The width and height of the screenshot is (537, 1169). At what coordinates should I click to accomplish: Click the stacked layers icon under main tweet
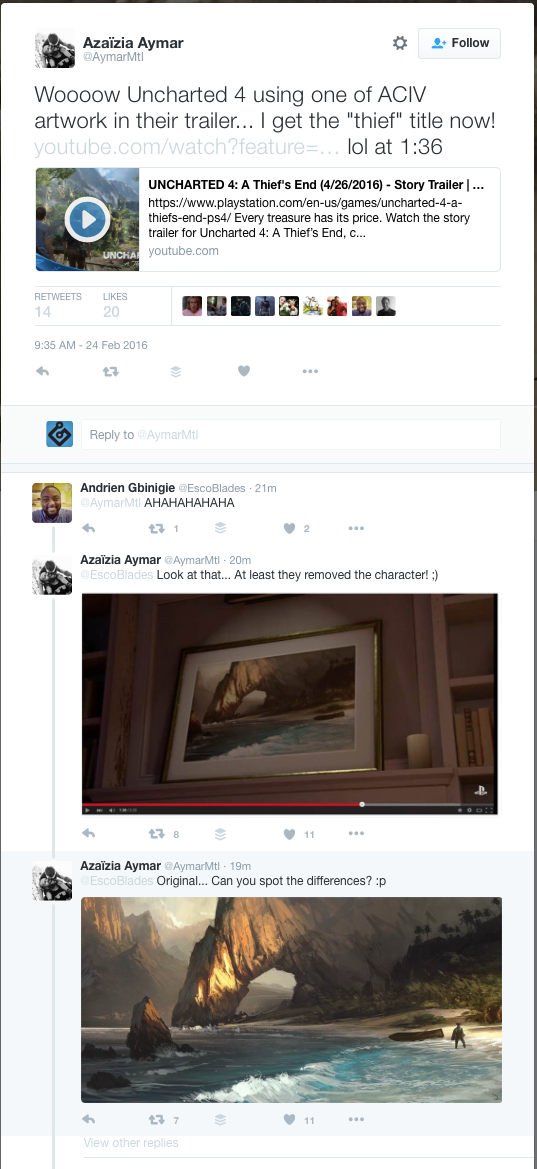[175, 371]
